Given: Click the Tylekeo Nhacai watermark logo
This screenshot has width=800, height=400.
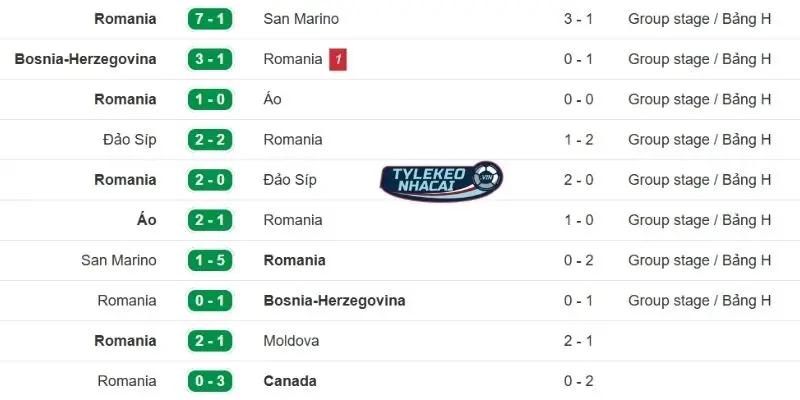Looking at the screenshot, I should pyautogui.click(x=441, y=180).
